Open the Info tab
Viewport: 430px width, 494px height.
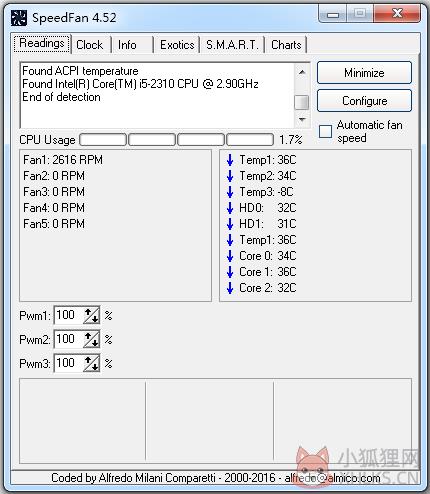click(127, 45)
